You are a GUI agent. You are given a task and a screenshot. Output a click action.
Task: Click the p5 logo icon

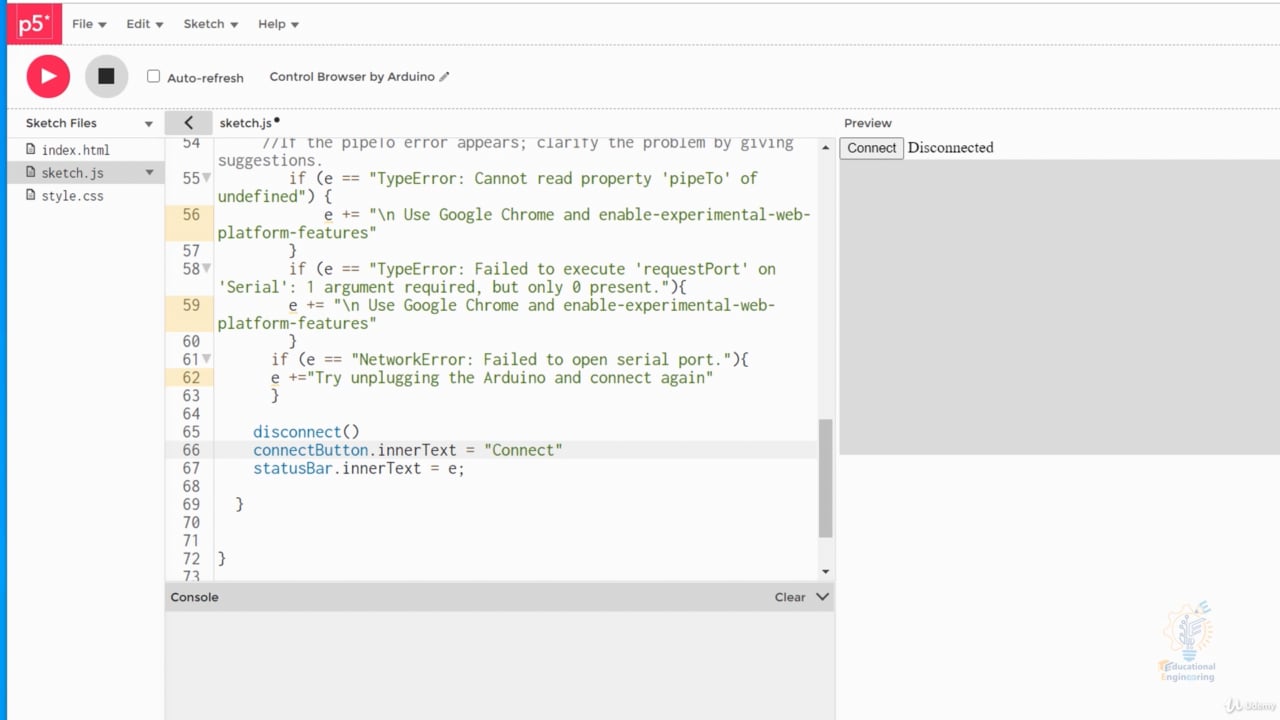click(35, 23)
